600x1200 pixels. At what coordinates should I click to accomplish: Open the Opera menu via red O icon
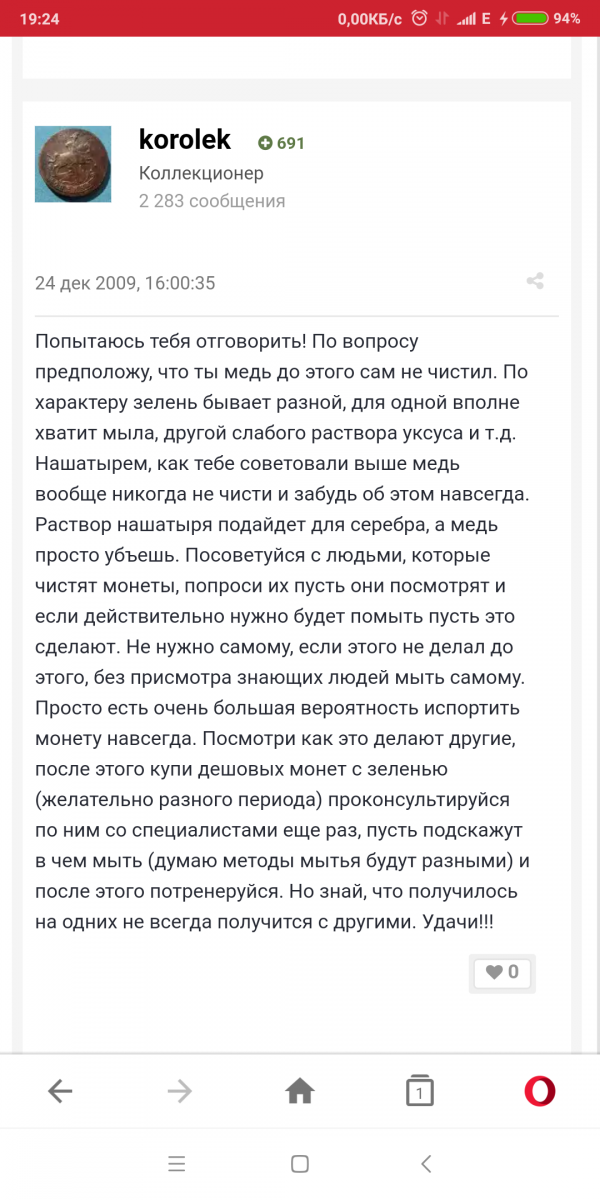pos(540,1091)
